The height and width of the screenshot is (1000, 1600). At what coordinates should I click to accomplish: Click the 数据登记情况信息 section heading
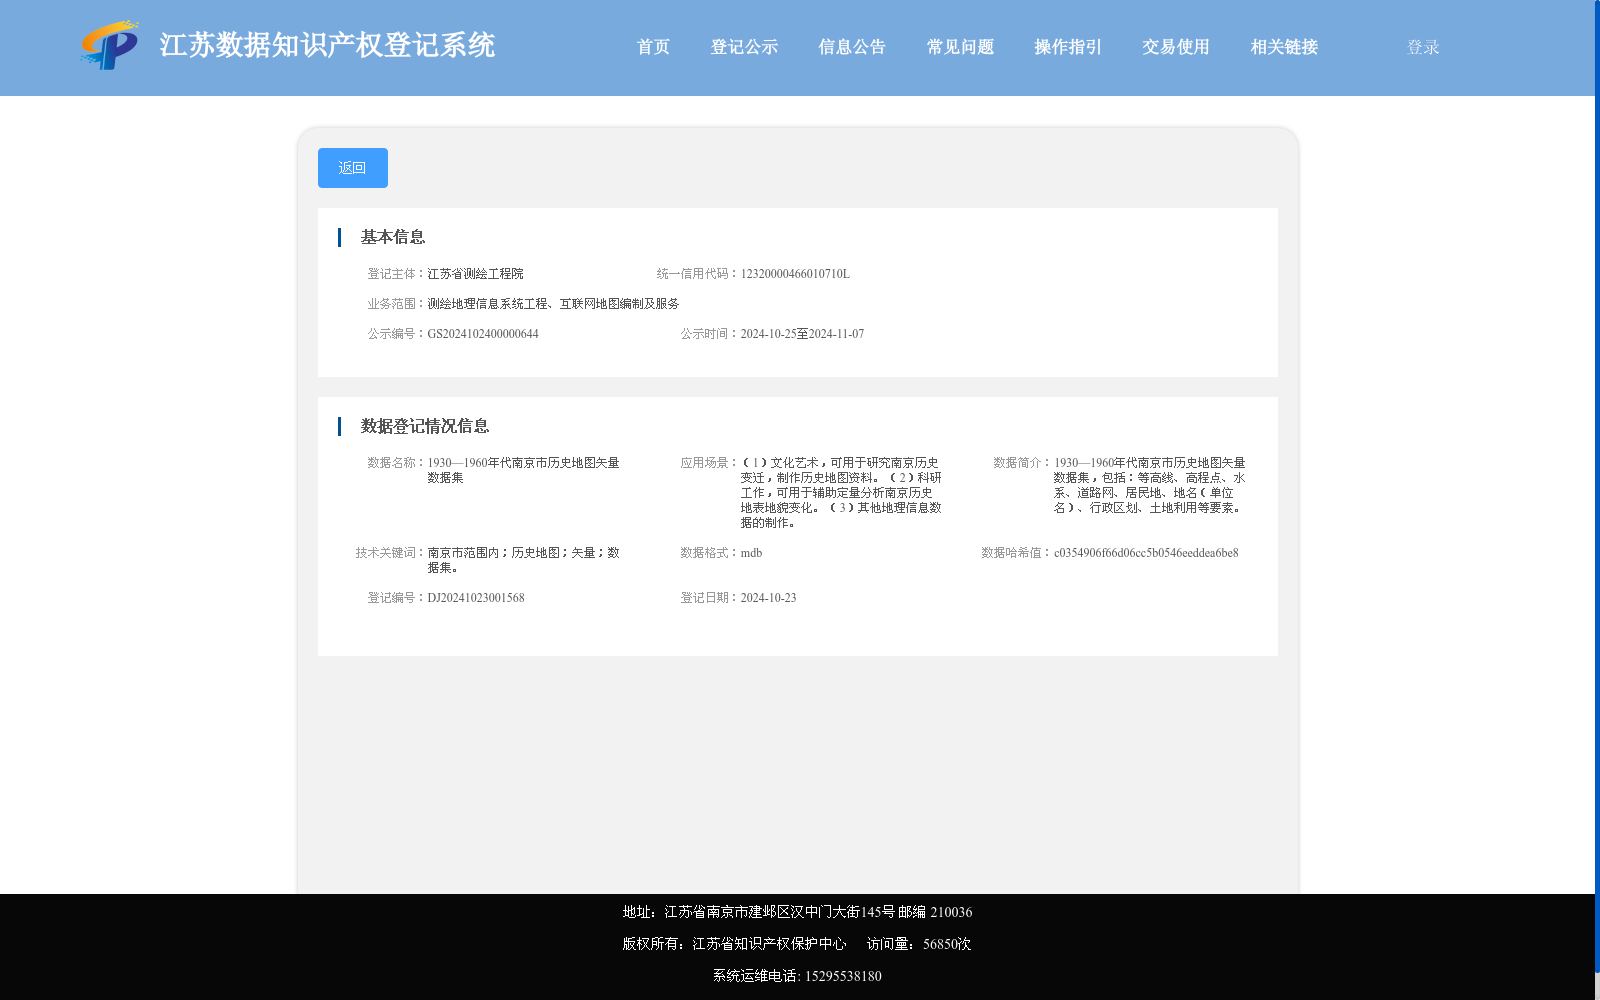pos(425,426)
